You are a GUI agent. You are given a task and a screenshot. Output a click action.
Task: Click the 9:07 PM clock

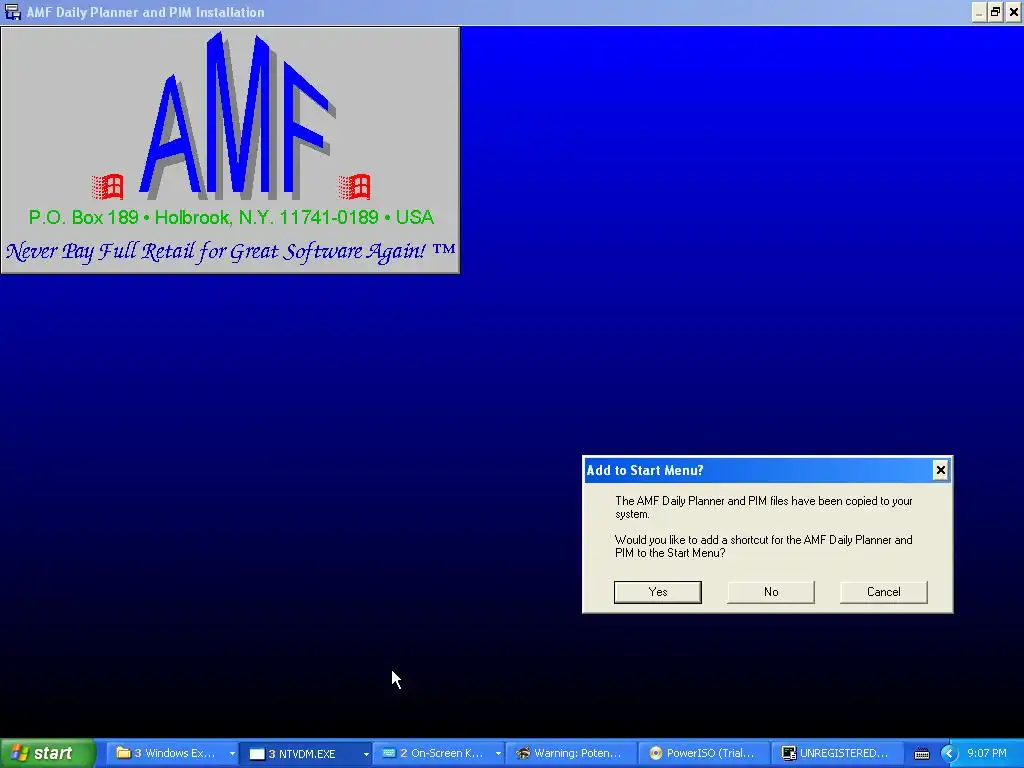[x=987, y=754]
